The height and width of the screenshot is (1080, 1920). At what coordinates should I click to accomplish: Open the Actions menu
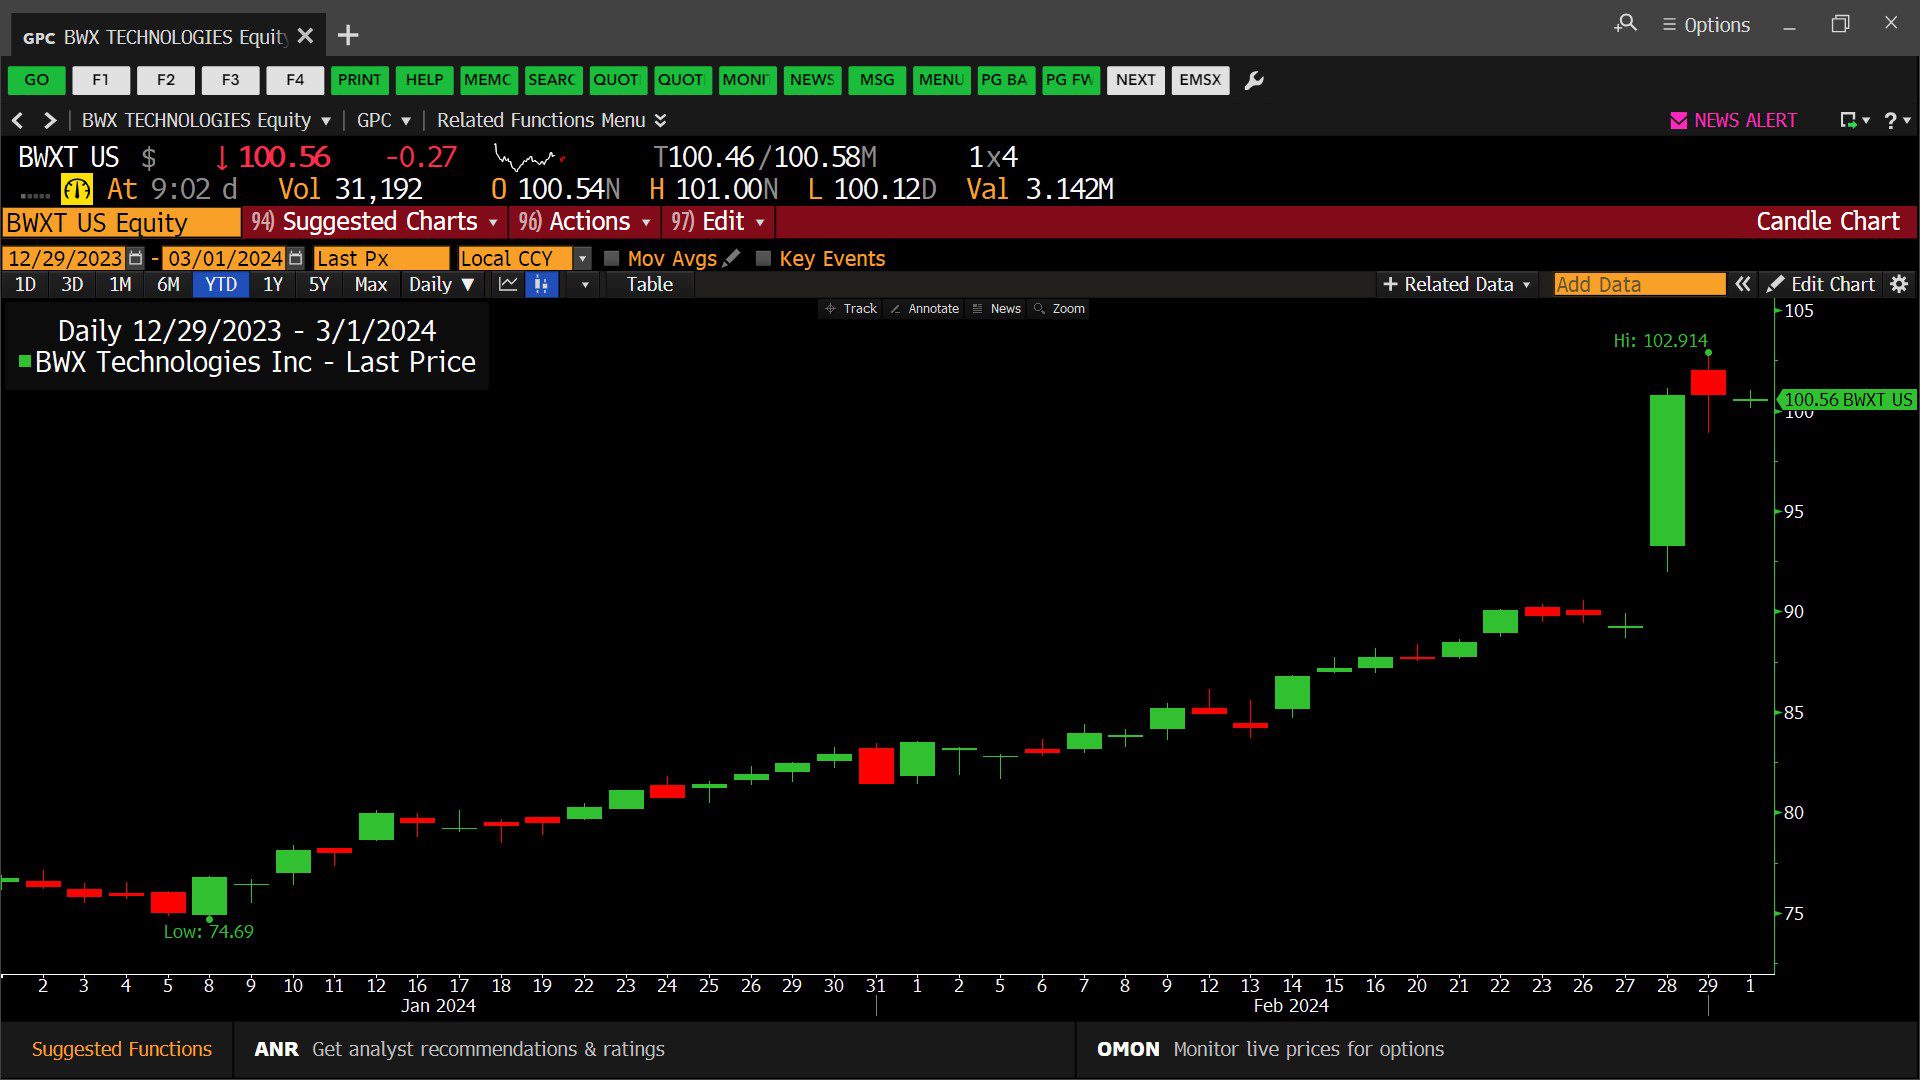[x=585, y=222]
